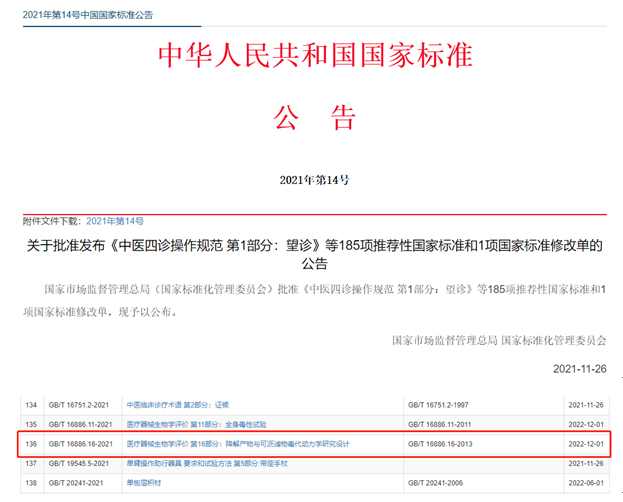The width and height of the screenshot is (623, 502).
Task: Open the 2021年第14号 attachment download link
Action: pyautogui.click(x=114, y=220)
